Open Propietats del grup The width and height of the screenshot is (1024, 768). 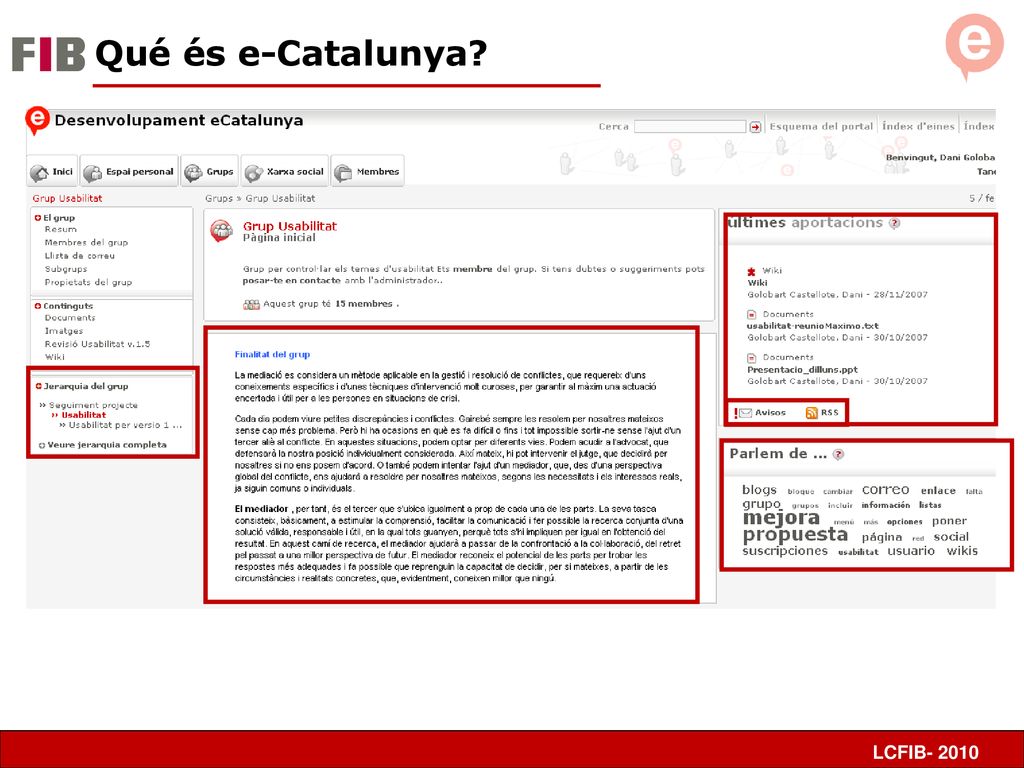88,282
